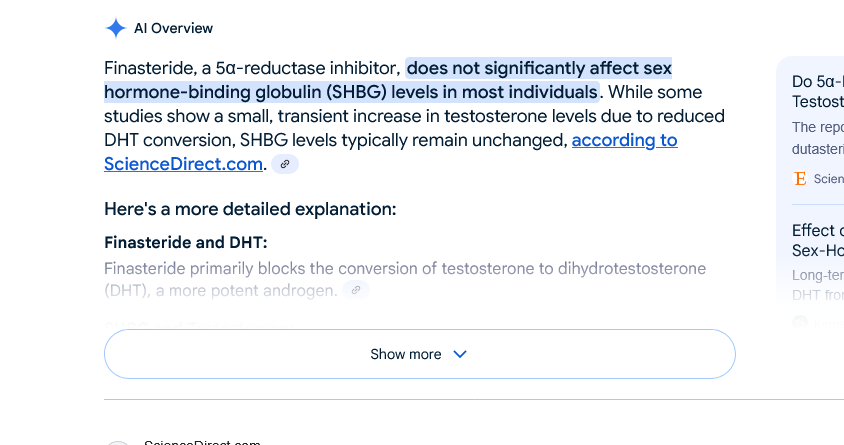Image resolution: width=844 pixels, height=445 pixels.
Task: Click the 'Scien' source name beside Elsevier icon
Action: click(828, 179)
